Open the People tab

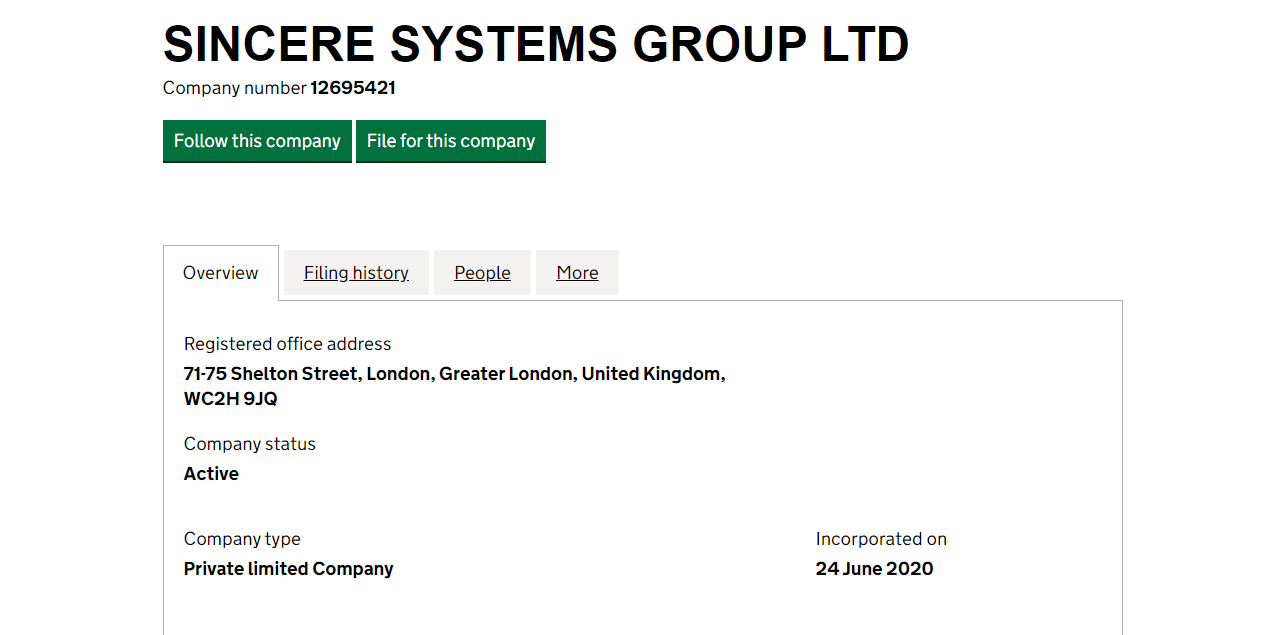click(482, 273)
